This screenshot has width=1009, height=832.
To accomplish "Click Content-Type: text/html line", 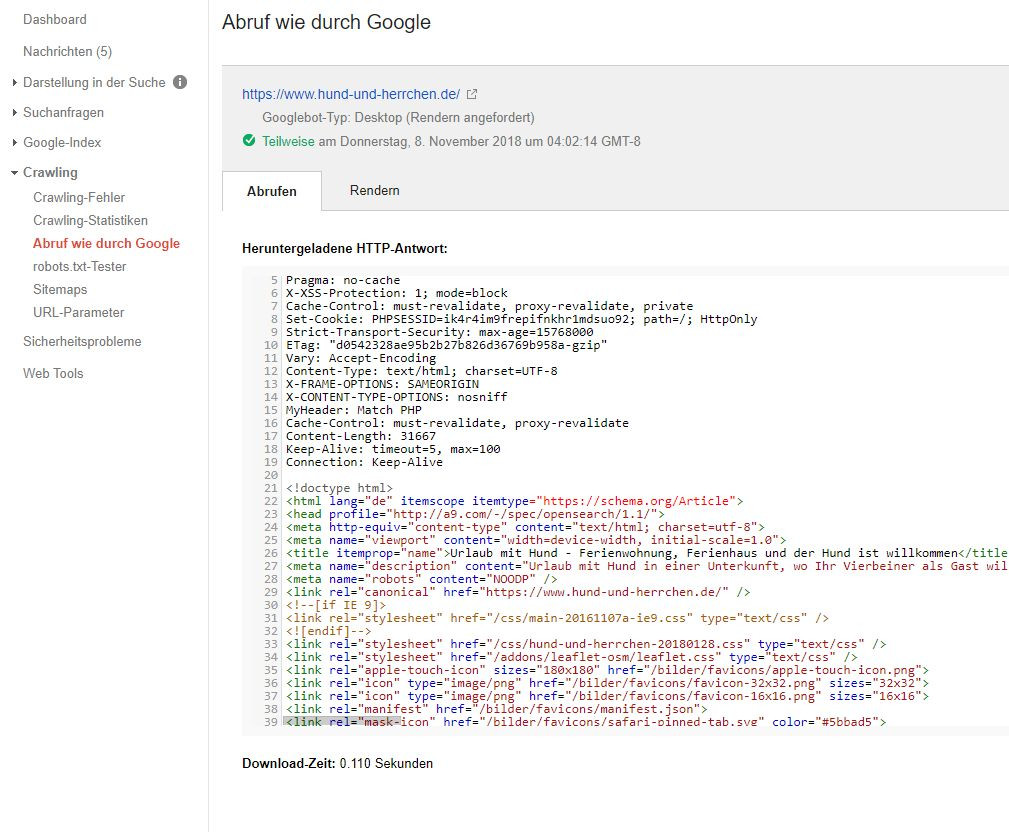I will tap(421, 371).
